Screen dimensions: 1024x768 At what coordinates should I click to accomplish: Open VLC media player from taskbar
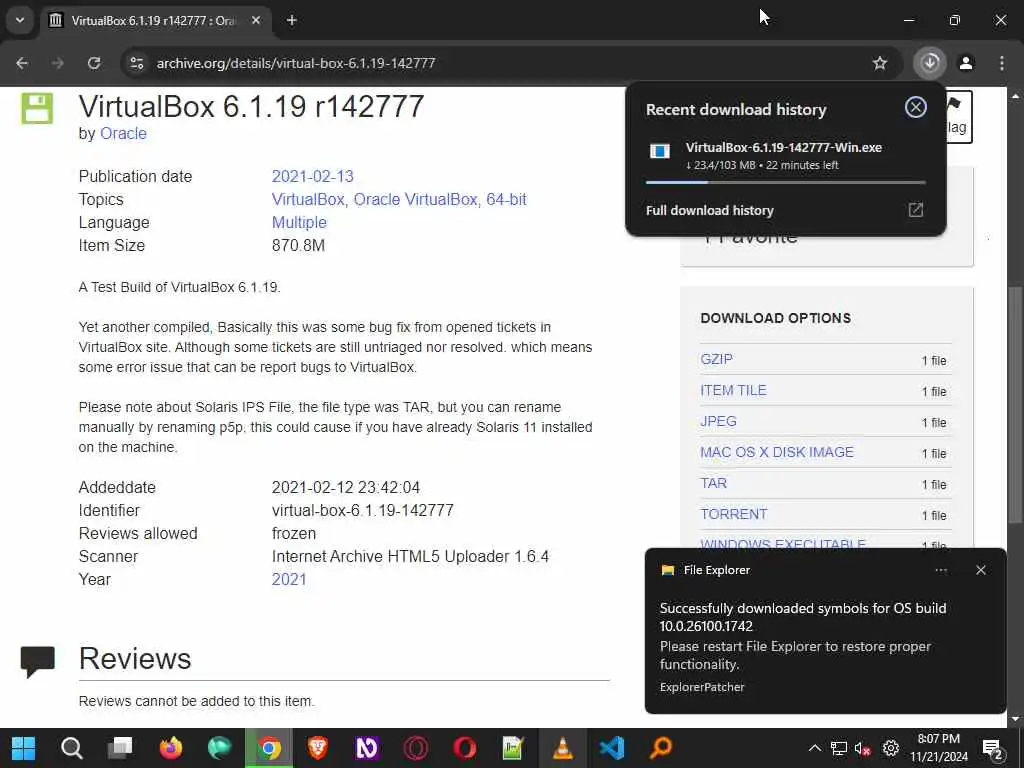coord(562,748)
